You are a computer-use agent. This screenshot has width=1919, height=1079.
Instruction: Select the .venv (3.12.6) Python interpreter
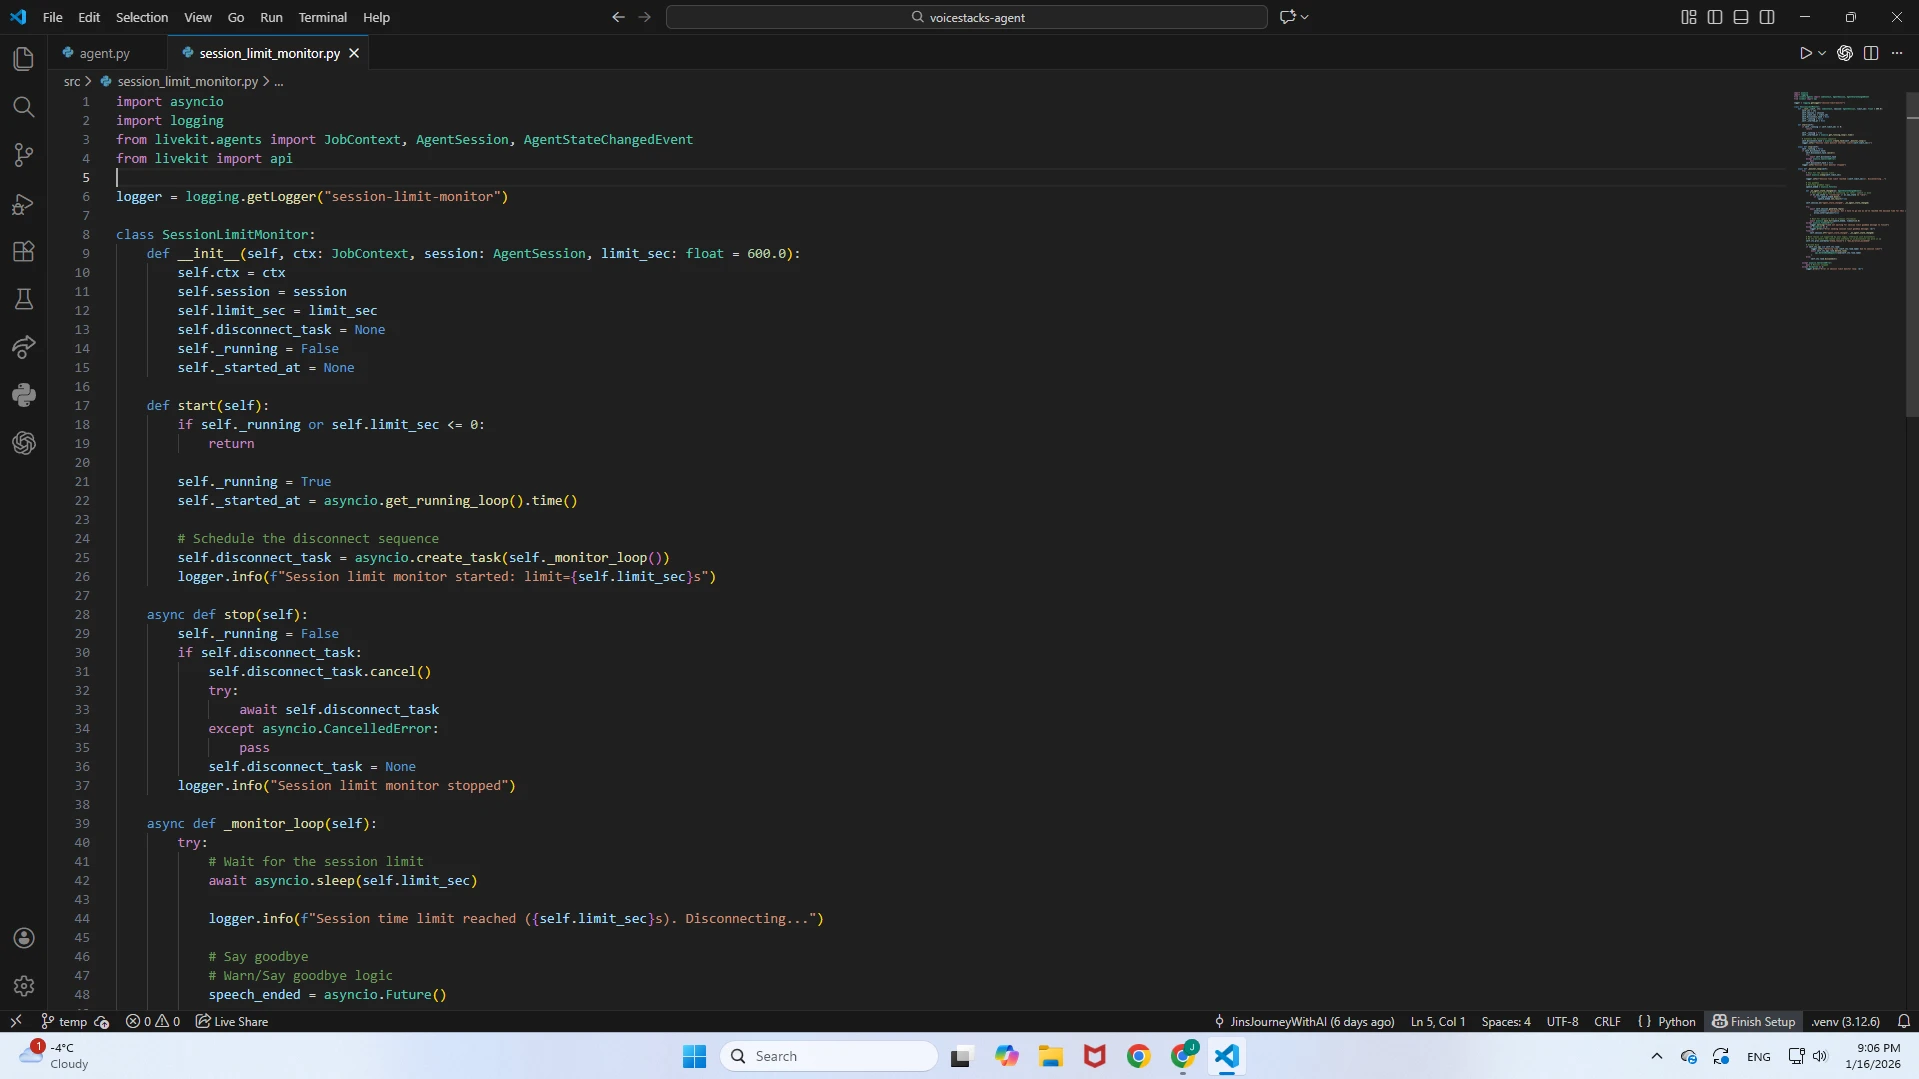(1845, 1022)
